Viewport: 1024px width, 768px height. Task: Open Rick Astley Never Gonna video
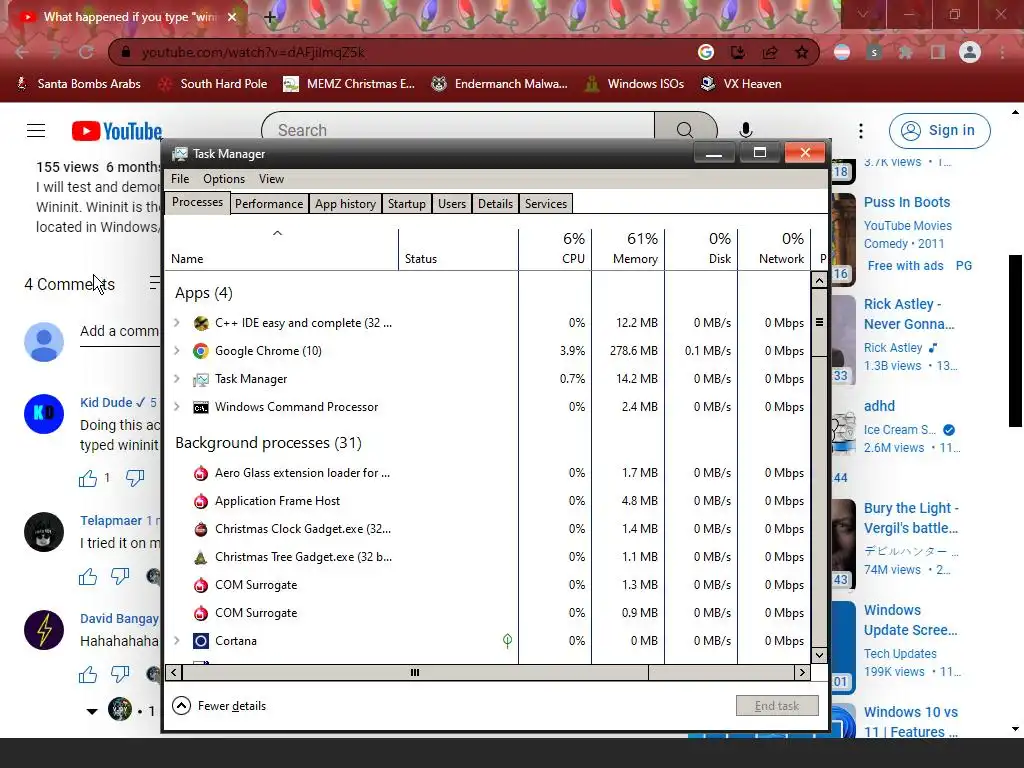pyautogui.click(x=908, y=314)
